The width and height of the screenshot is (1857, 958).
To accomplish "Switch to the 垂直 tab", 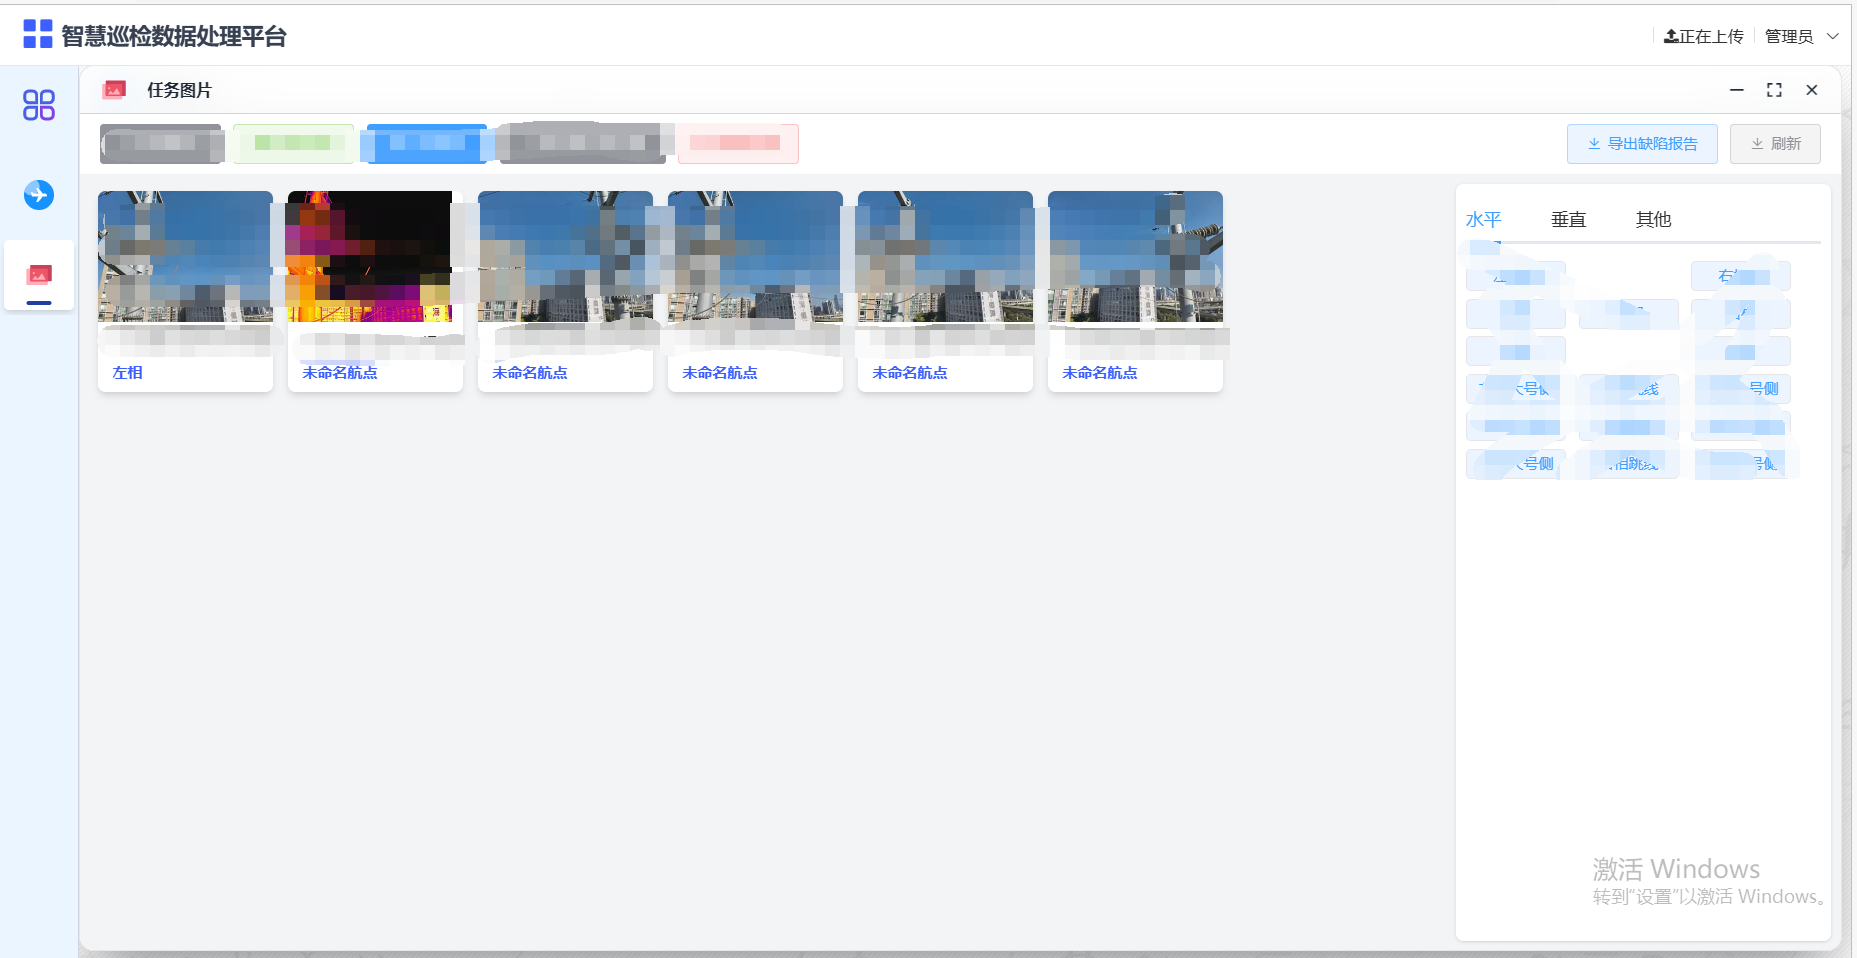I will pos(1568,219).
